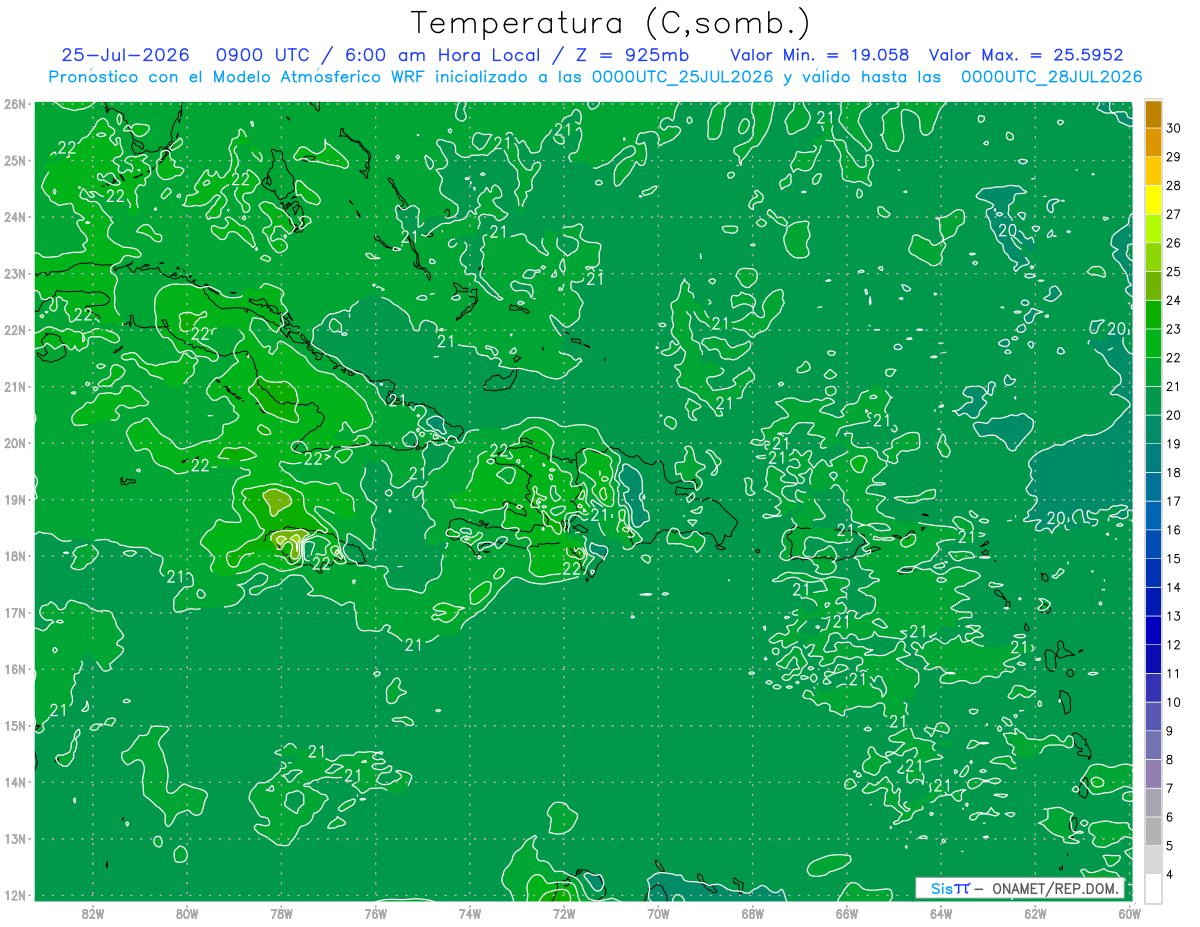Click legend color band between 20 and 21
Viewport: 1200px width, 927px height.
1153,400
